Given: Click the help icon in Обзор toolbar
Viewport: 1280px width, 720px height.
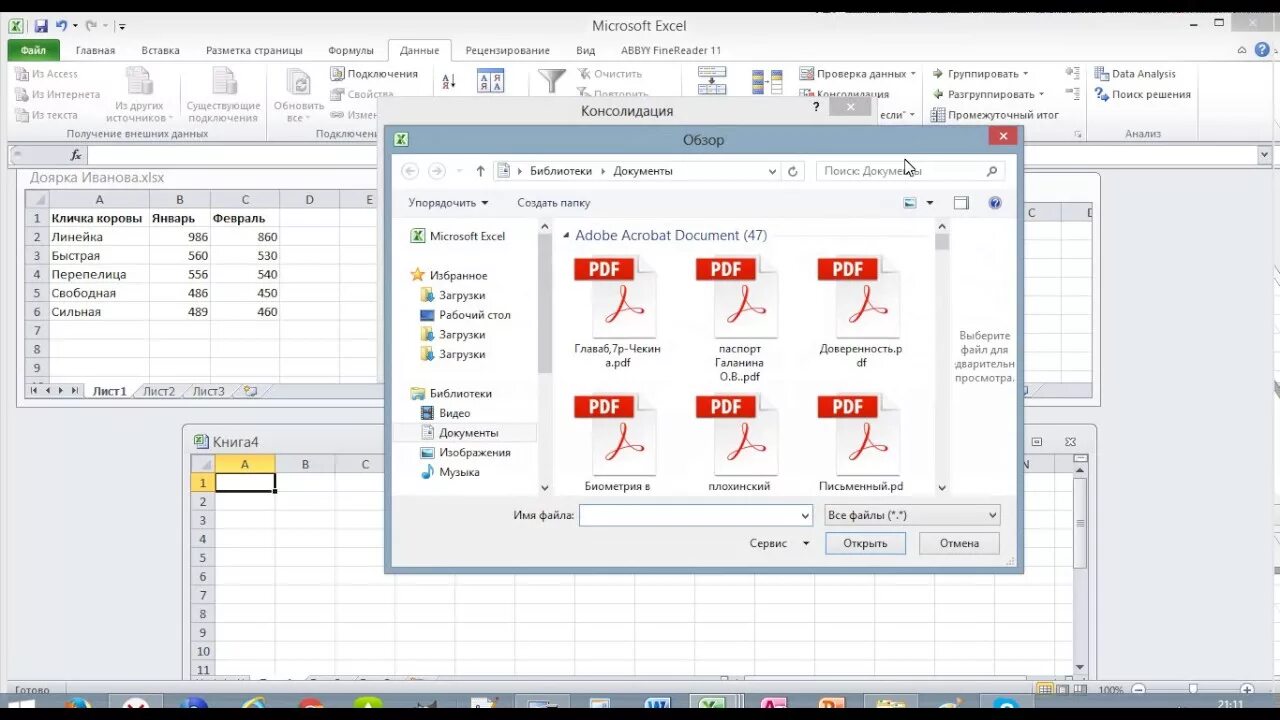Looking at the screenshot, I should tap(995, 203).
